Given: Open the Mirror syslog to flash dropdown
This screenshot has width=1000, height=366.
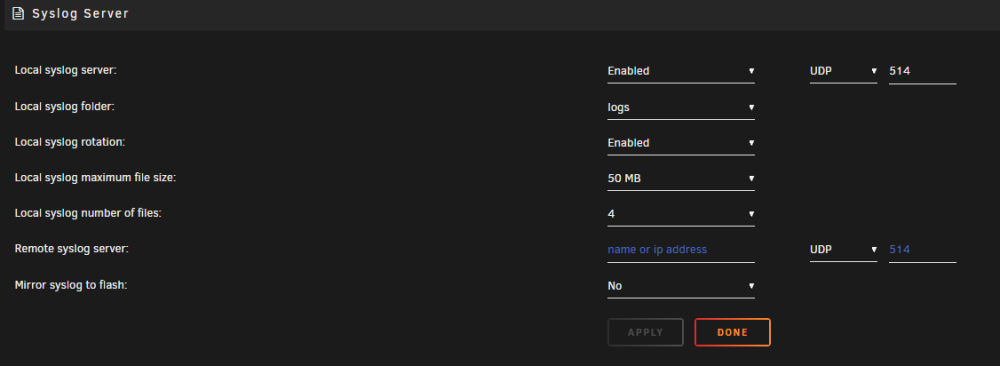Looking at the screenshot, I should coord(680,286).
